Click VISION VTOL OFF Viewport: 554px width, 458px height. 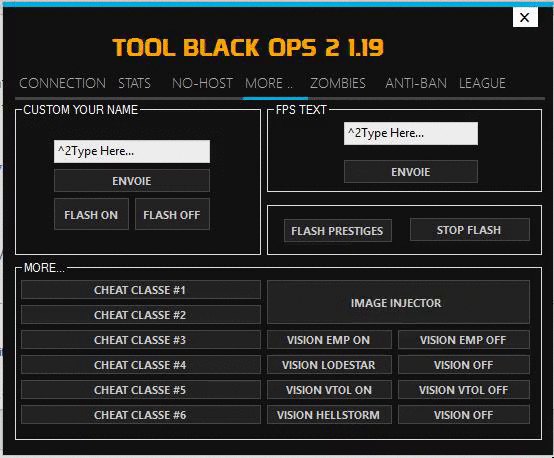[464, 390]
